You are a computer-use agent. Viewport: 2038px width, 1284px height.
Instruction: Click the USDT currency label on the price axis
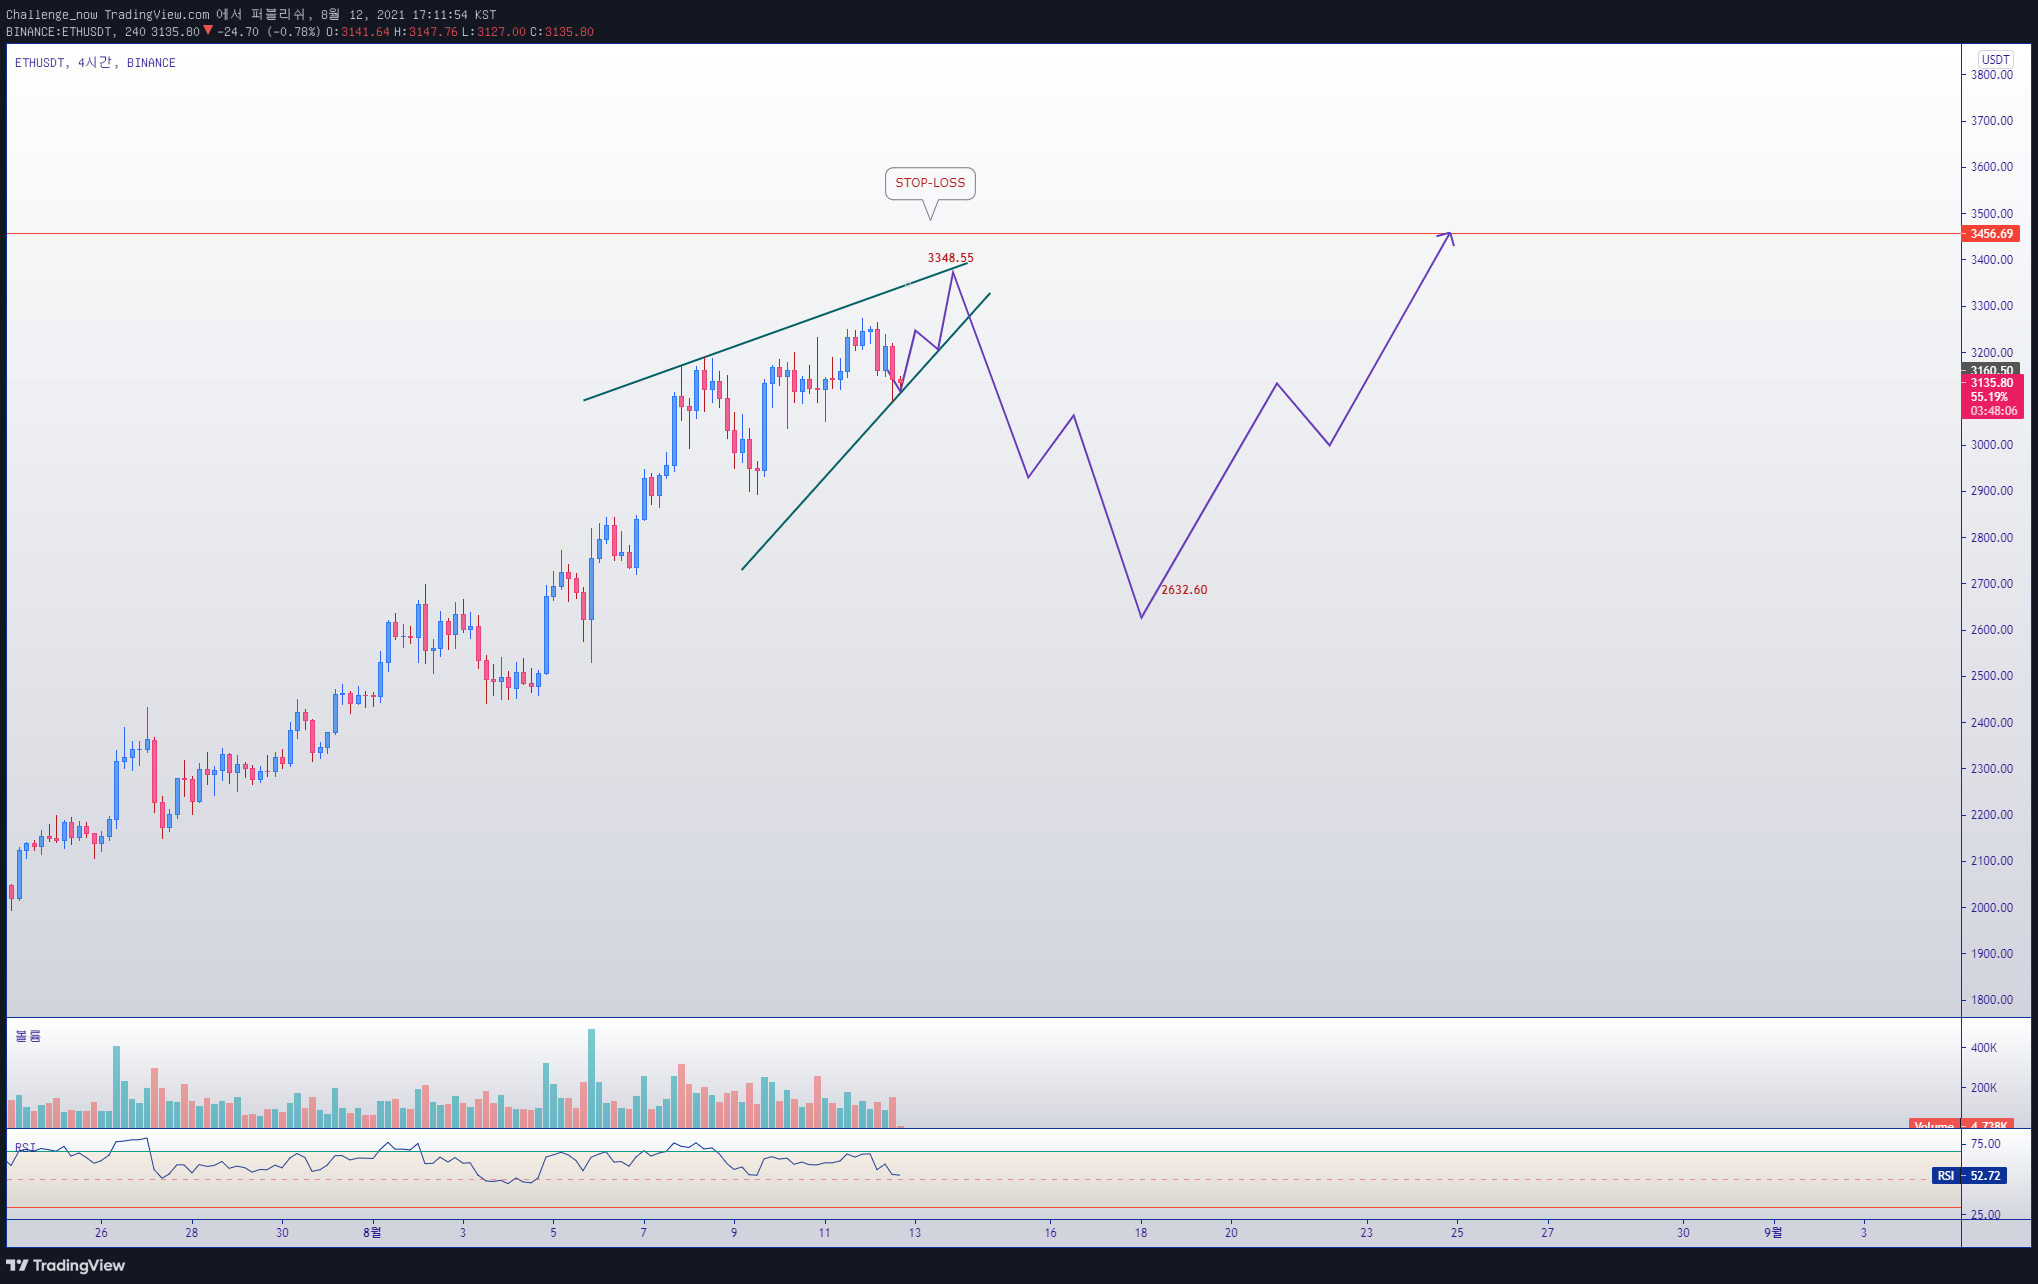point(1996,59)
